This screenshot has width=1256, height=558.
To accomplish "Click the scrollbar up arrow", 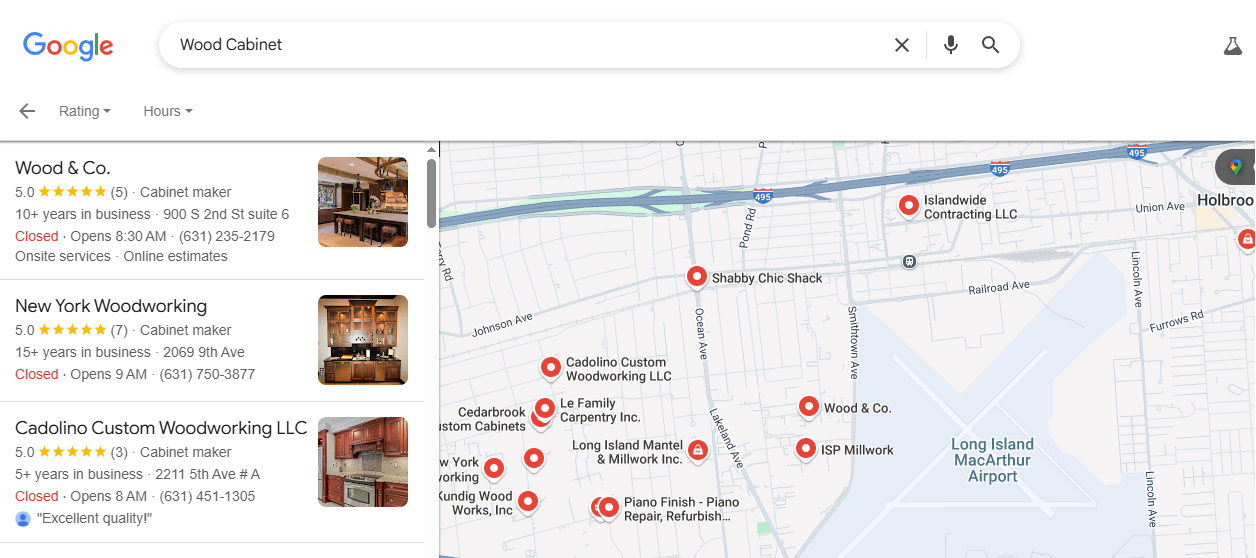I will coord(431,149).
